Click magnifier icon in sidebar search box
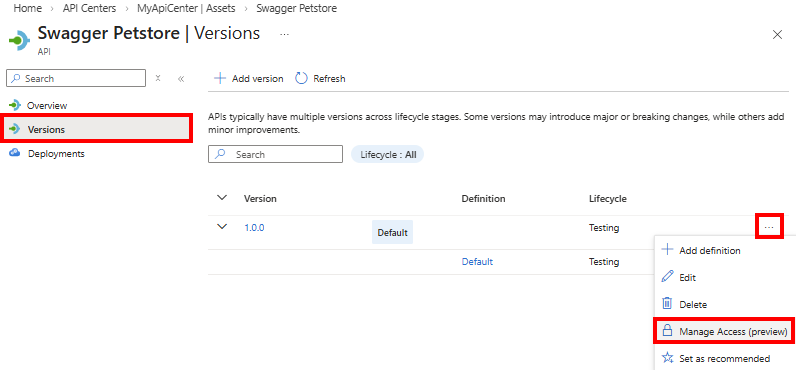Viewport: 796px width, 370px height. point(16,79)
